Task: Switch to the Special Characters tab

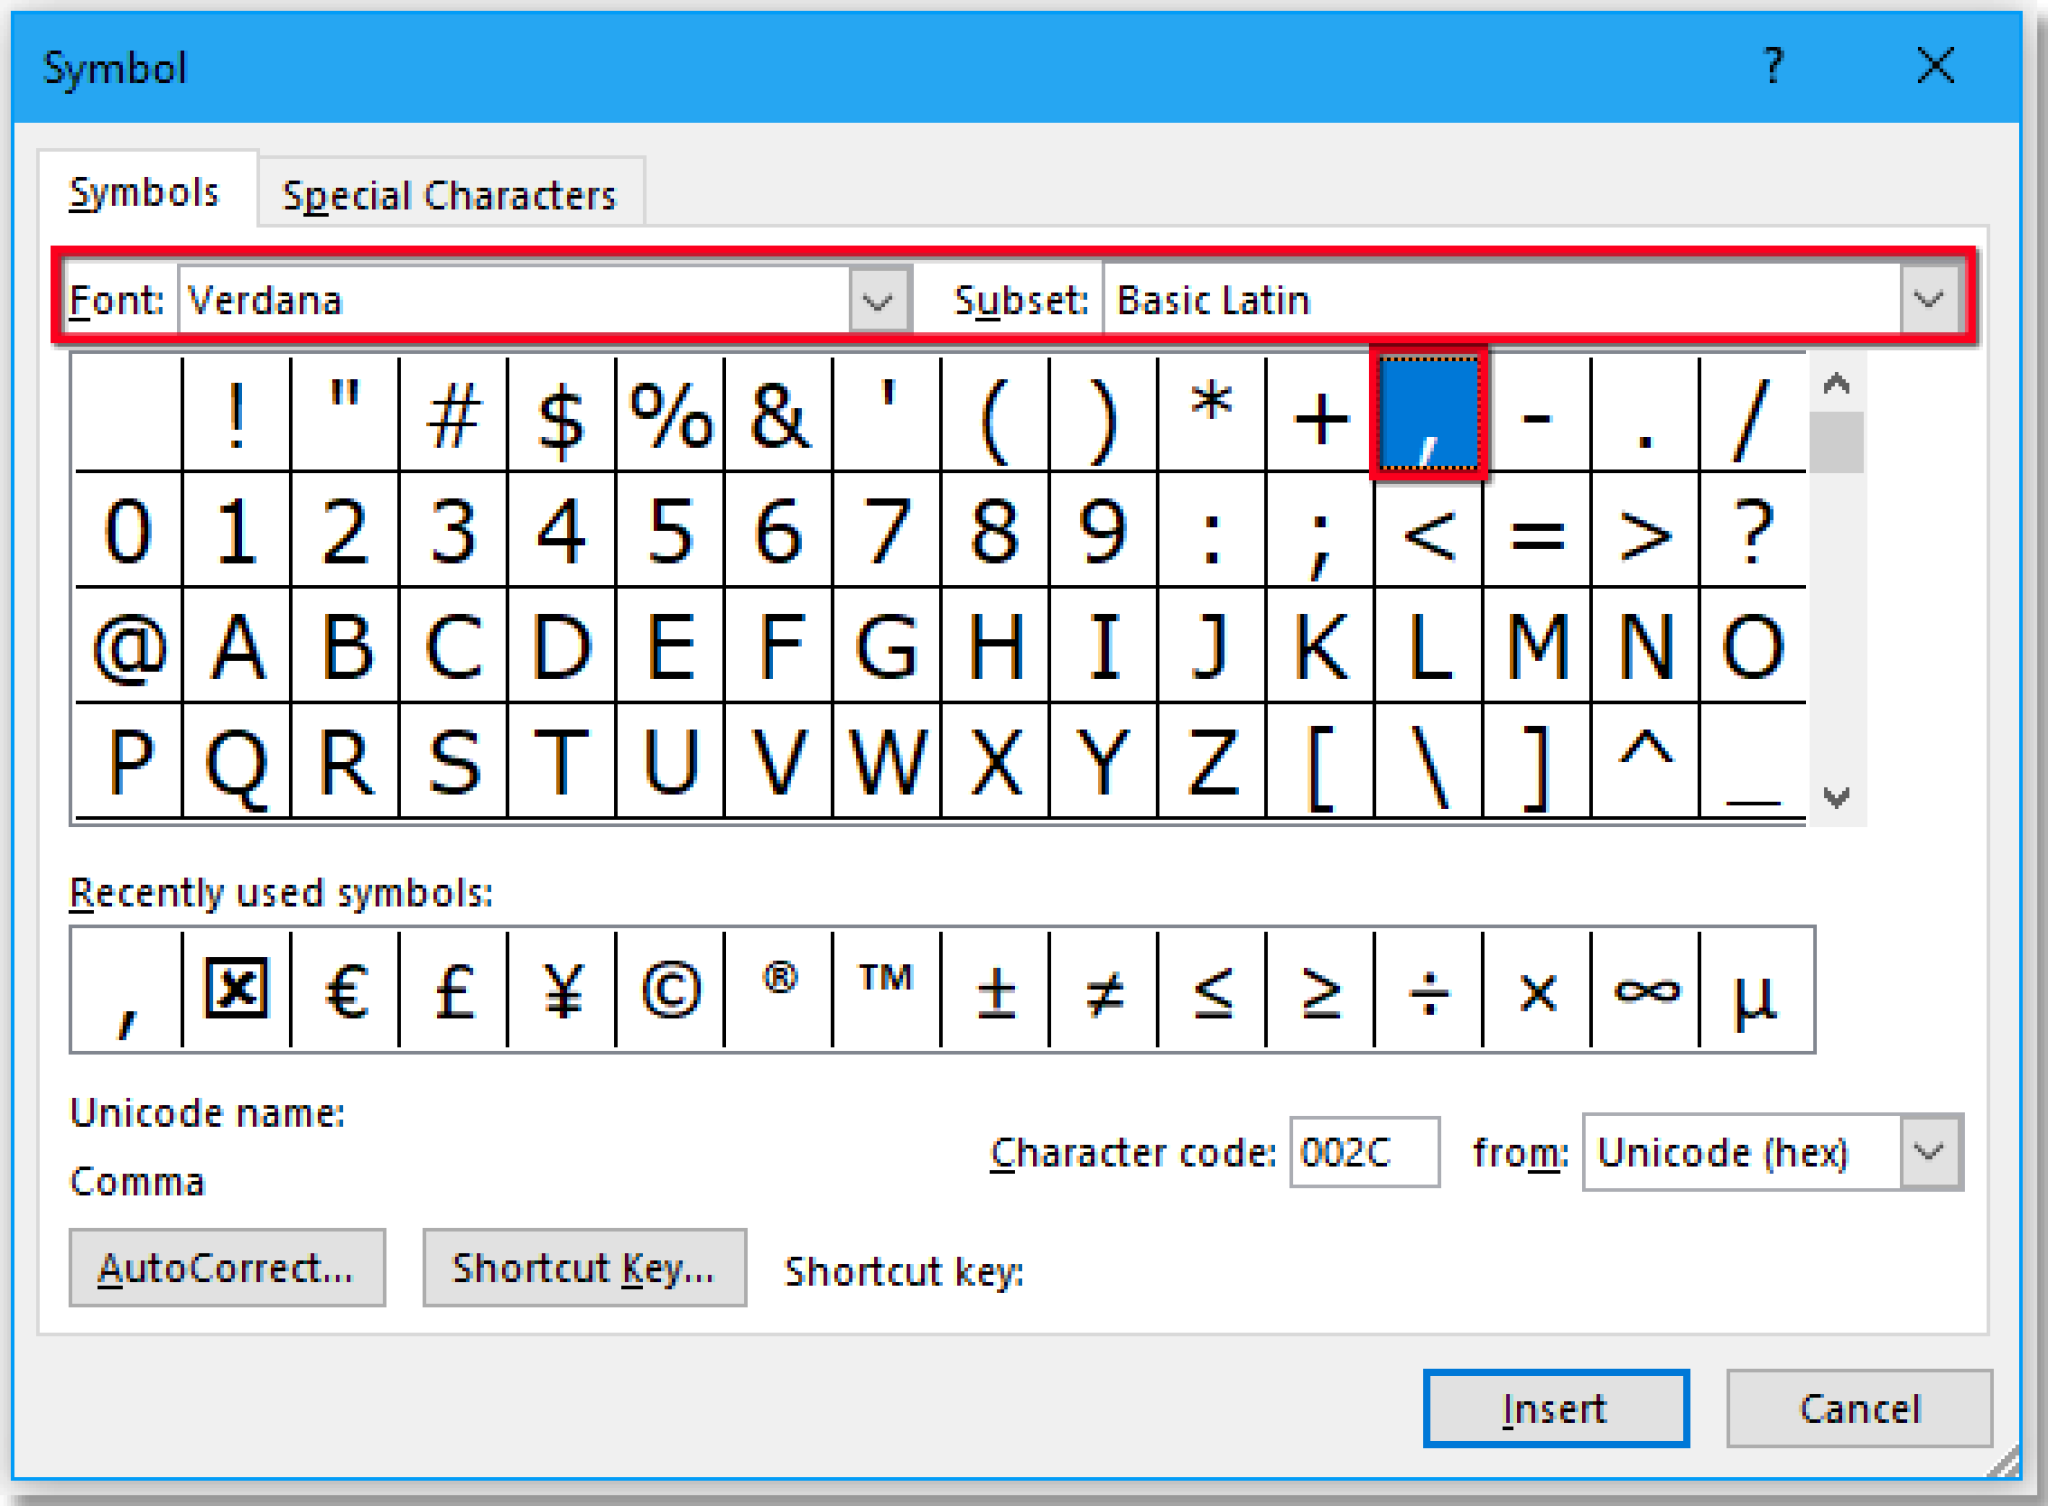Action: [449, 194]
